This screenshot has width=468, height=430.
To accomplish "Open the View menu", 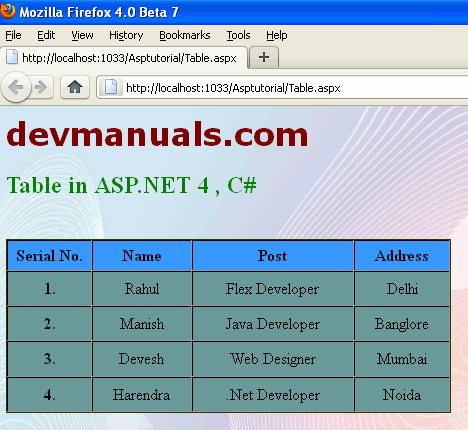I will point(82,35).
